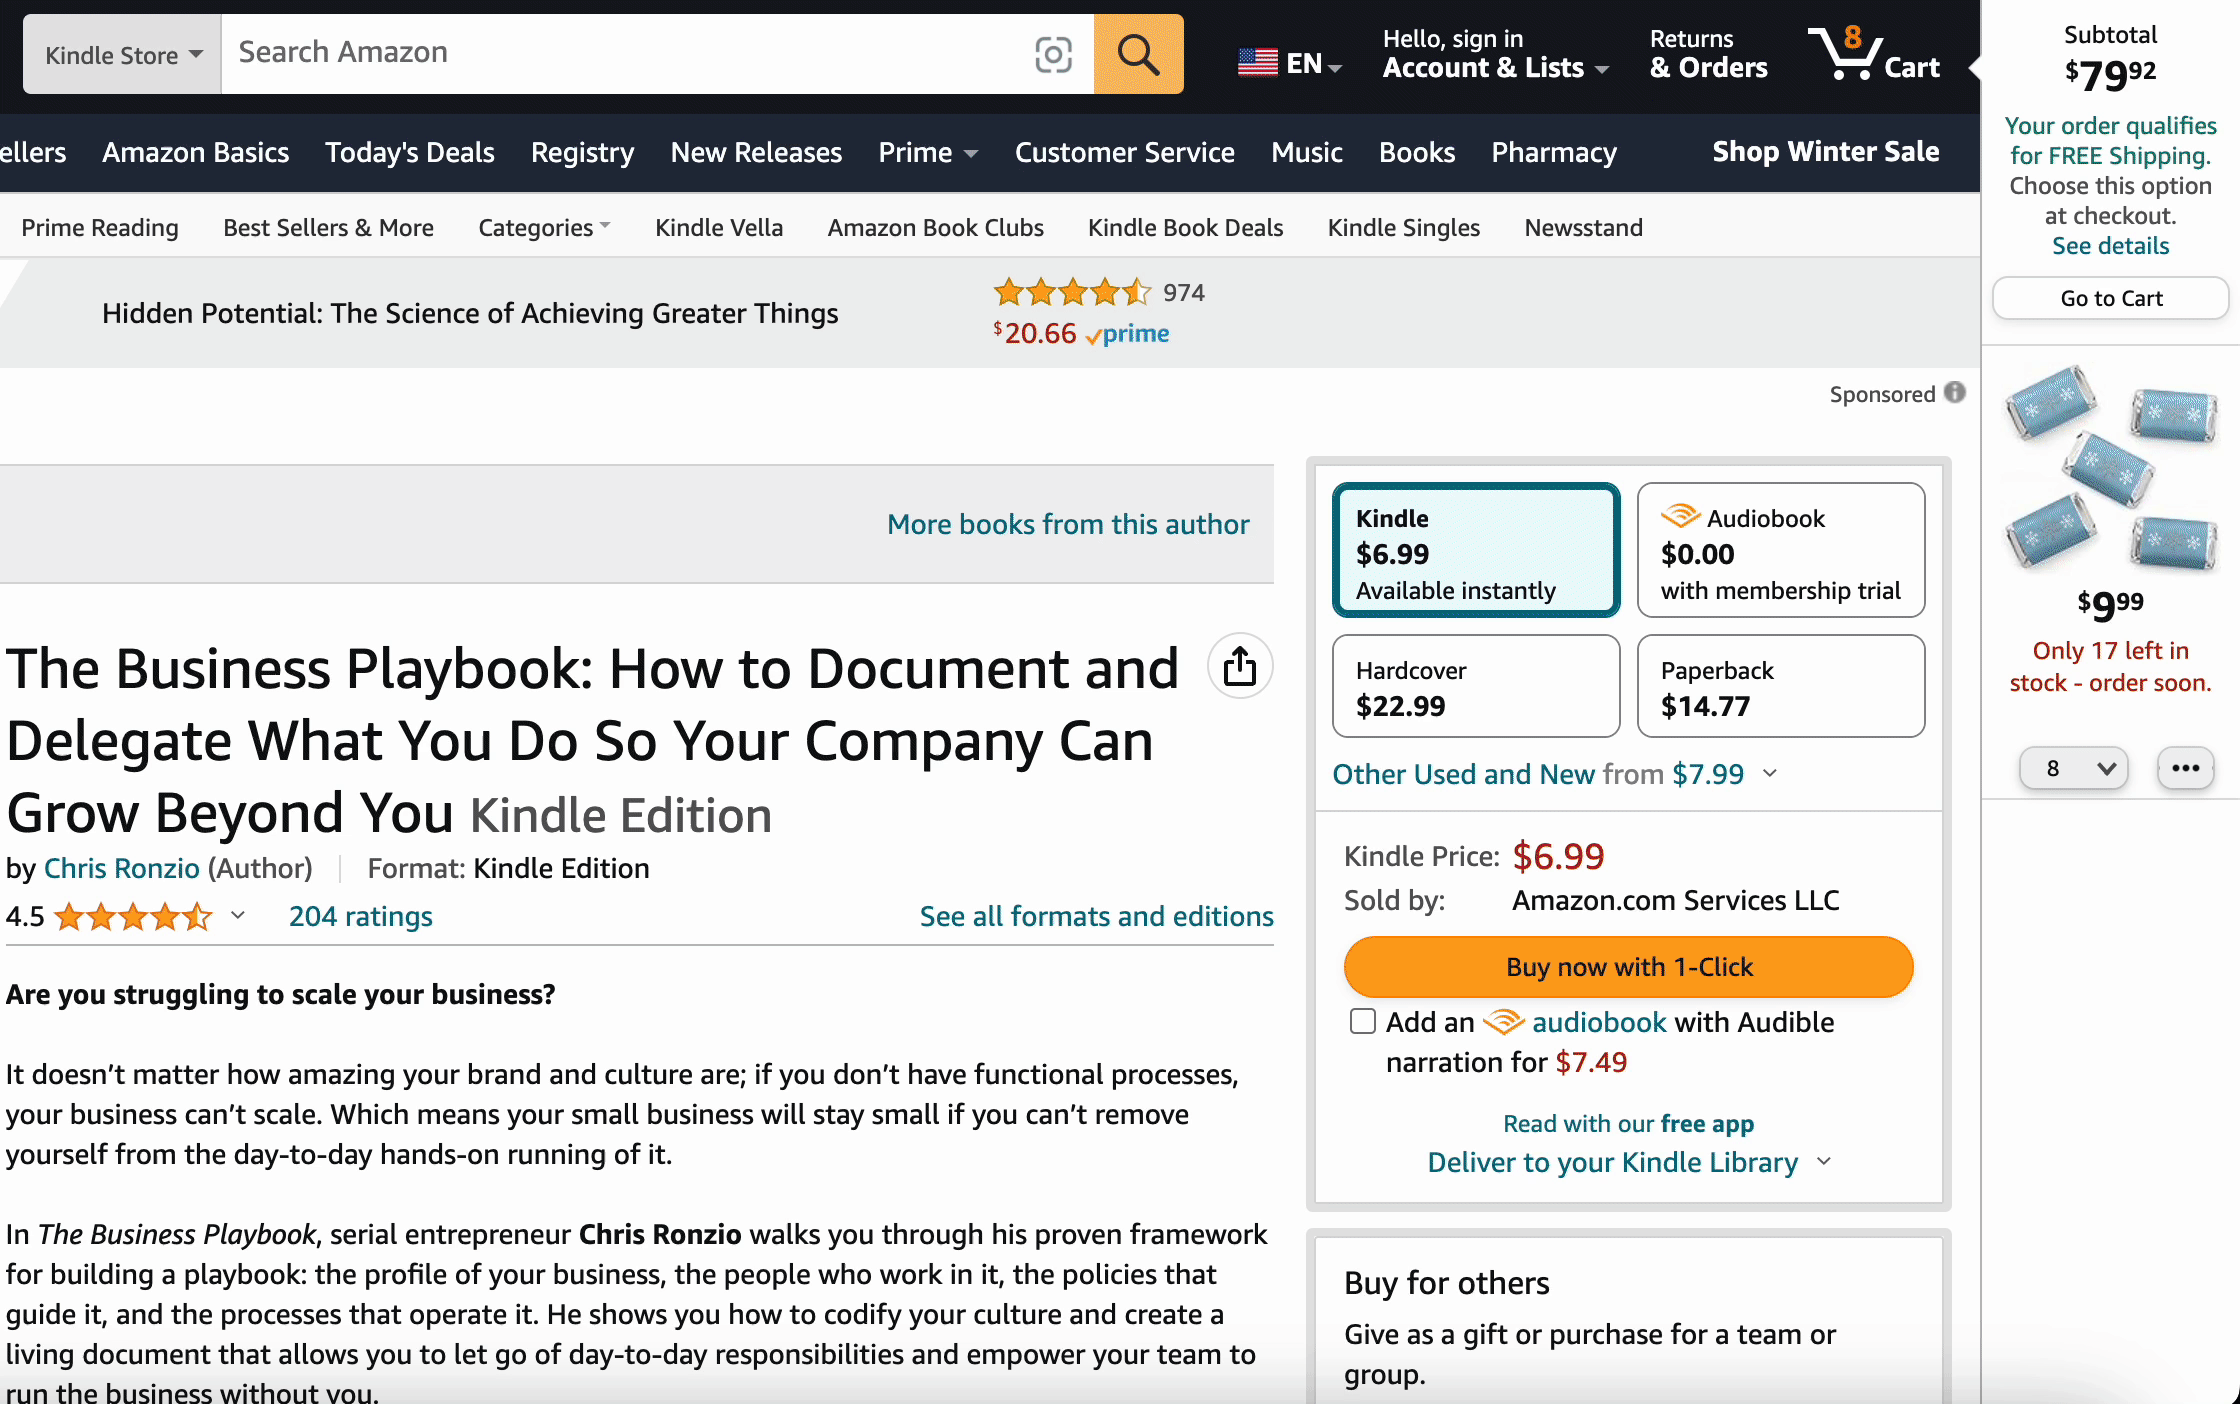Screen dimensions: 2240x1404
Task: Open New Releases
Action: (757, 152)
